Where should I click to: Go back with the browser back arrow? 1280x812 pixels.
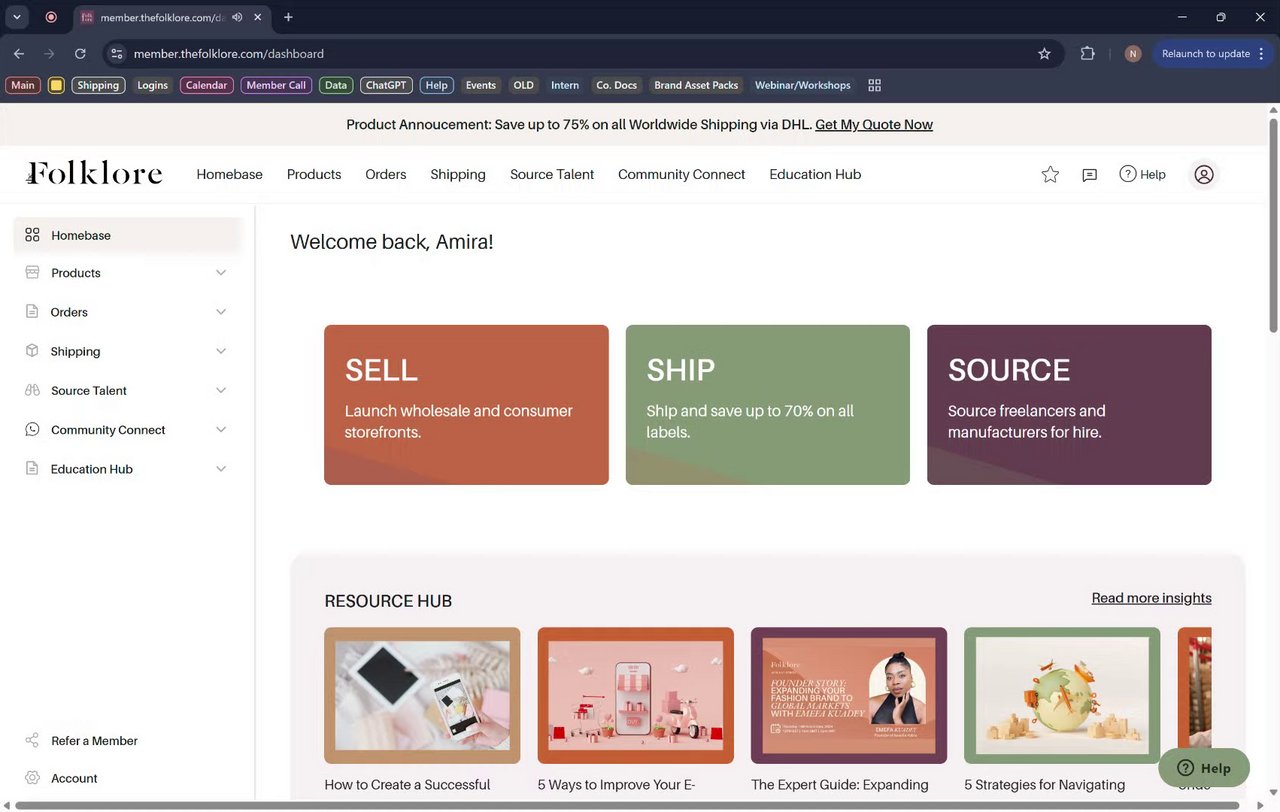pos(19,54)
